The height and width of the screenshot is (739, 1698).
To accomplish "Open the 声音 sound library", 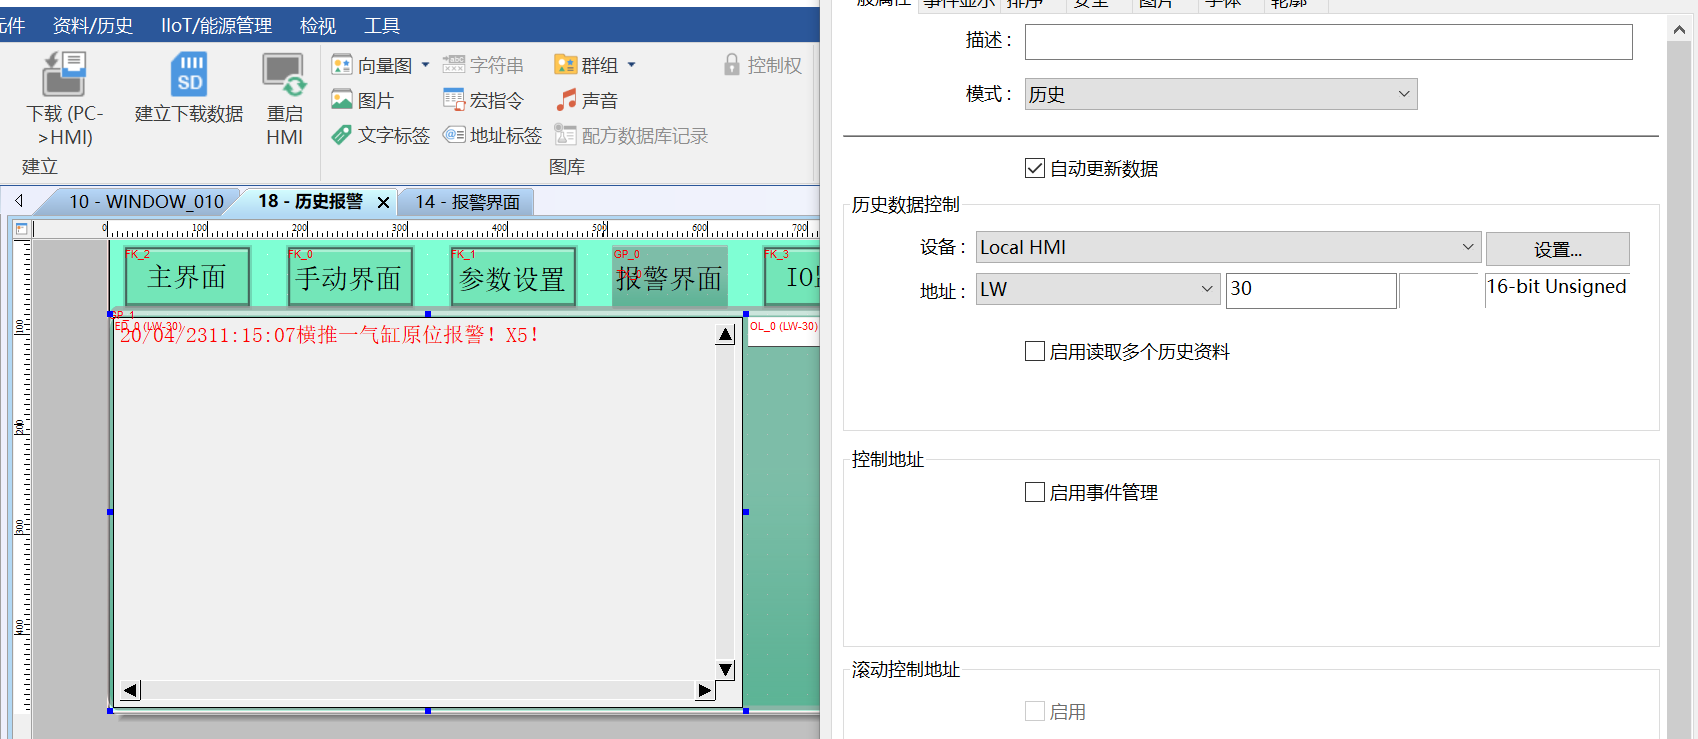I will click(587, 100).
